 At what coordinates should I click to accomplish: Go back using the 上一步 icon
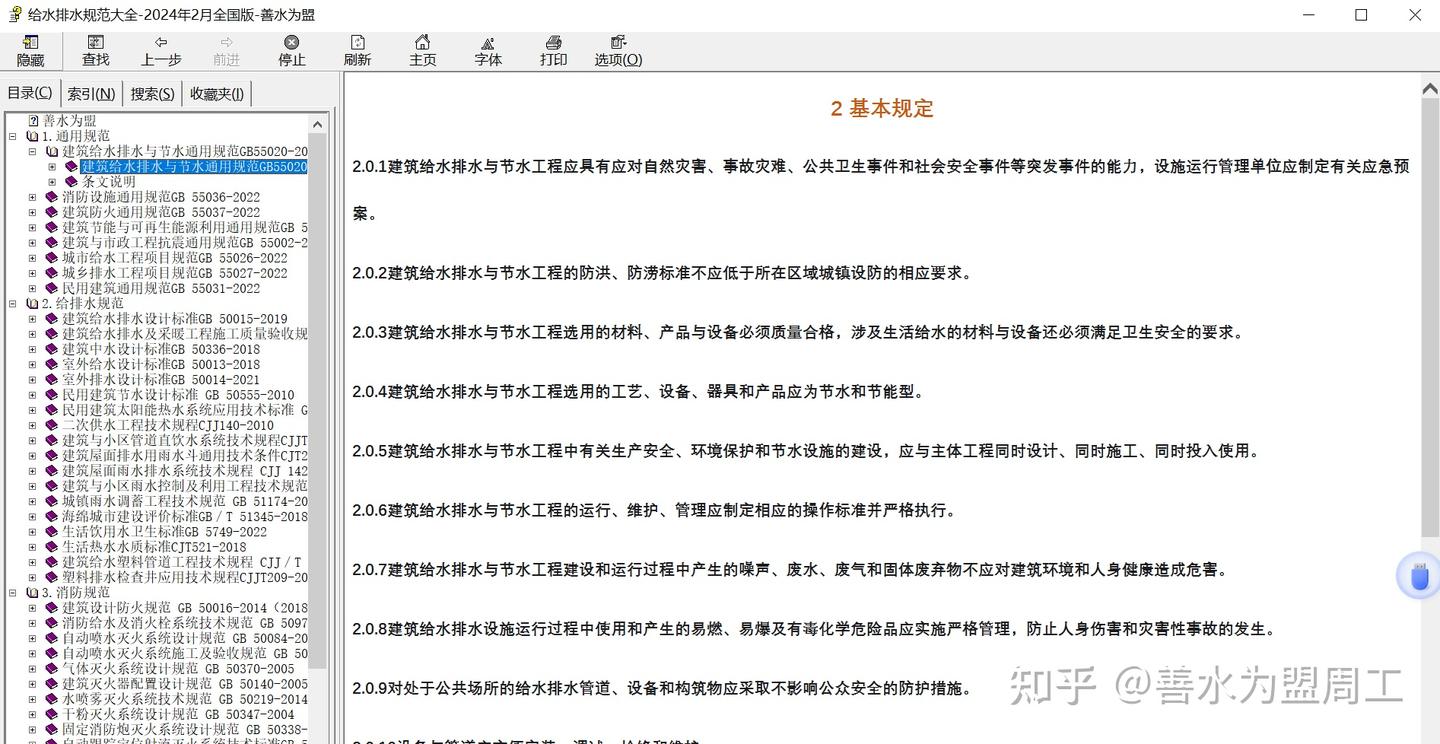[x=160, y=50]
